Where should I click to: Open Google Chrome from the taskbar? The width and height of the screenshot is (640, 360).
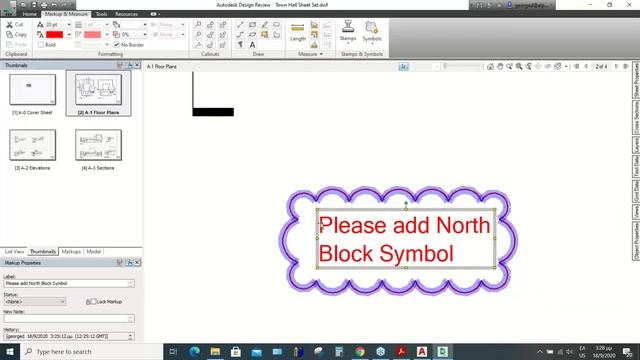360,351
